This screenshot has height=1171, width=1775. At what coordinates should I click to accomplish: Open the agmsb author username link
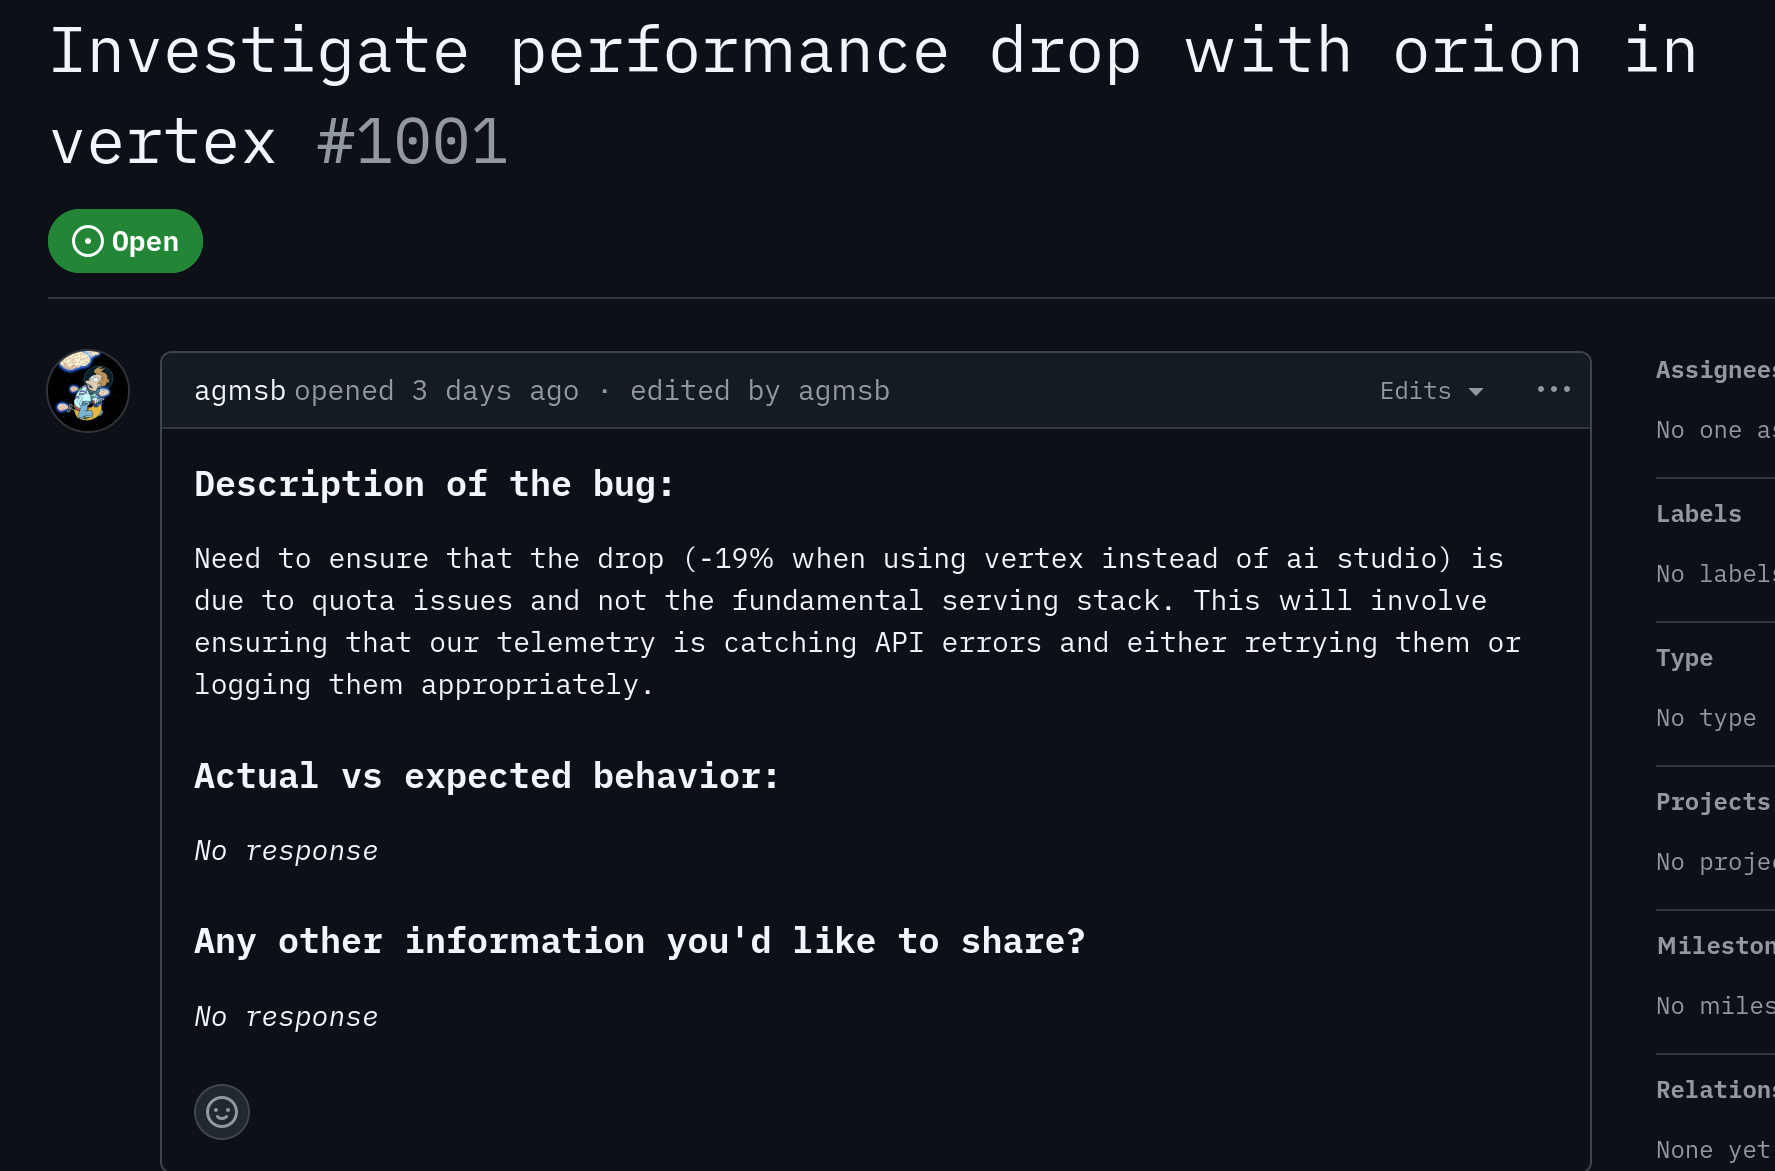pyautogui.click(x=240, y=391)
